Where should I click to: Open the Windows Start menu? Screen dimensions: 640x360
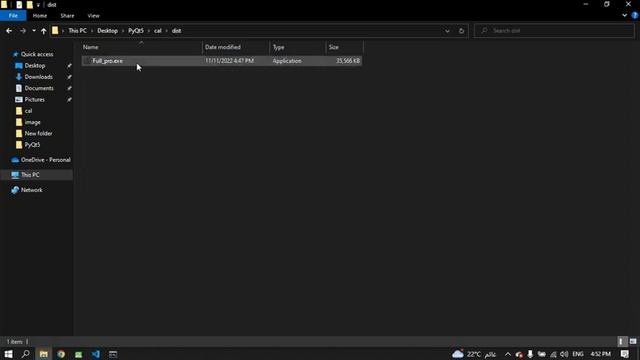[8, 354]
